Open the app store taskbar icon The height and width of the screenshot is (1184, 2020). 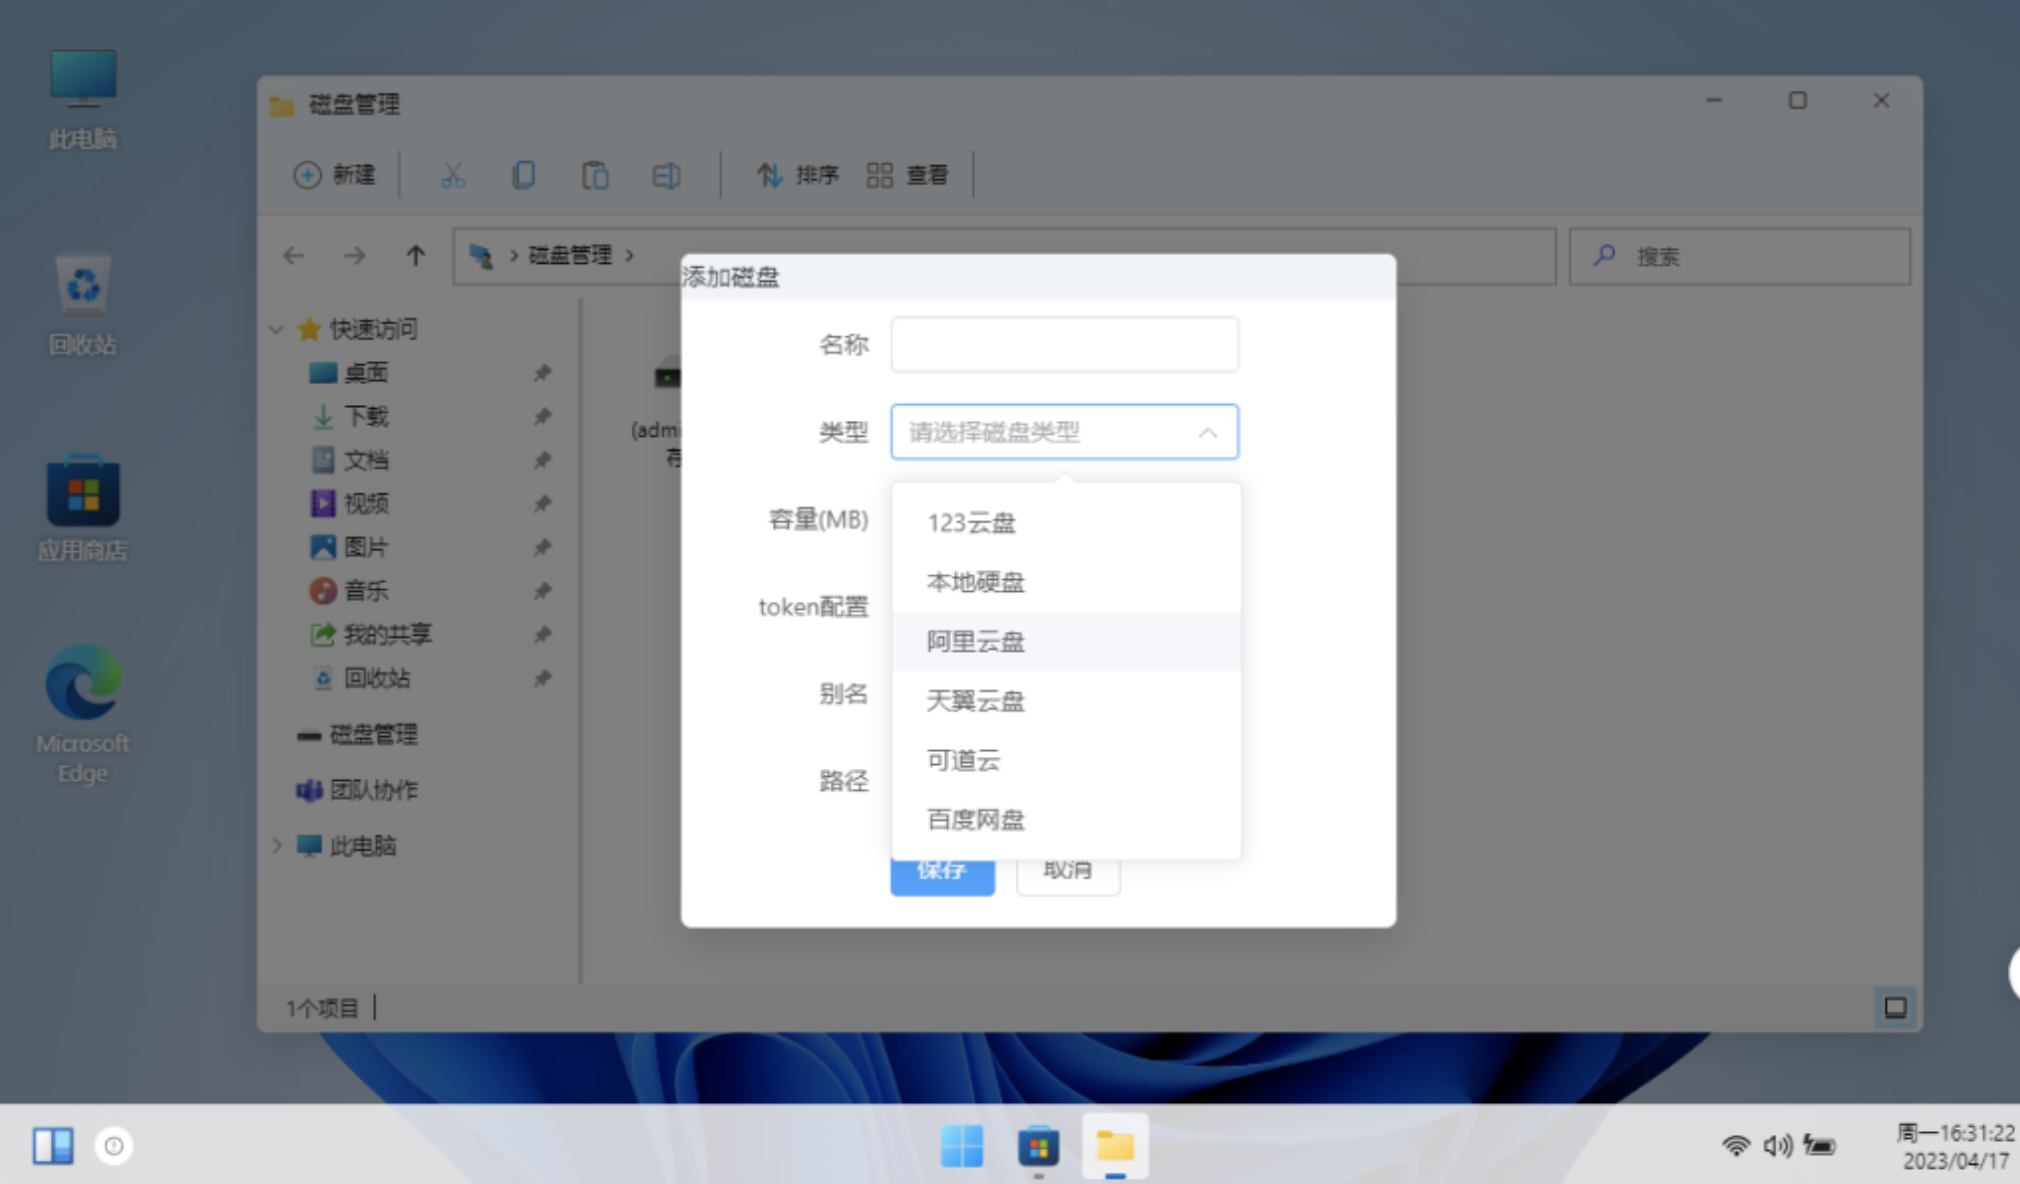[x=1038, y=1146]
